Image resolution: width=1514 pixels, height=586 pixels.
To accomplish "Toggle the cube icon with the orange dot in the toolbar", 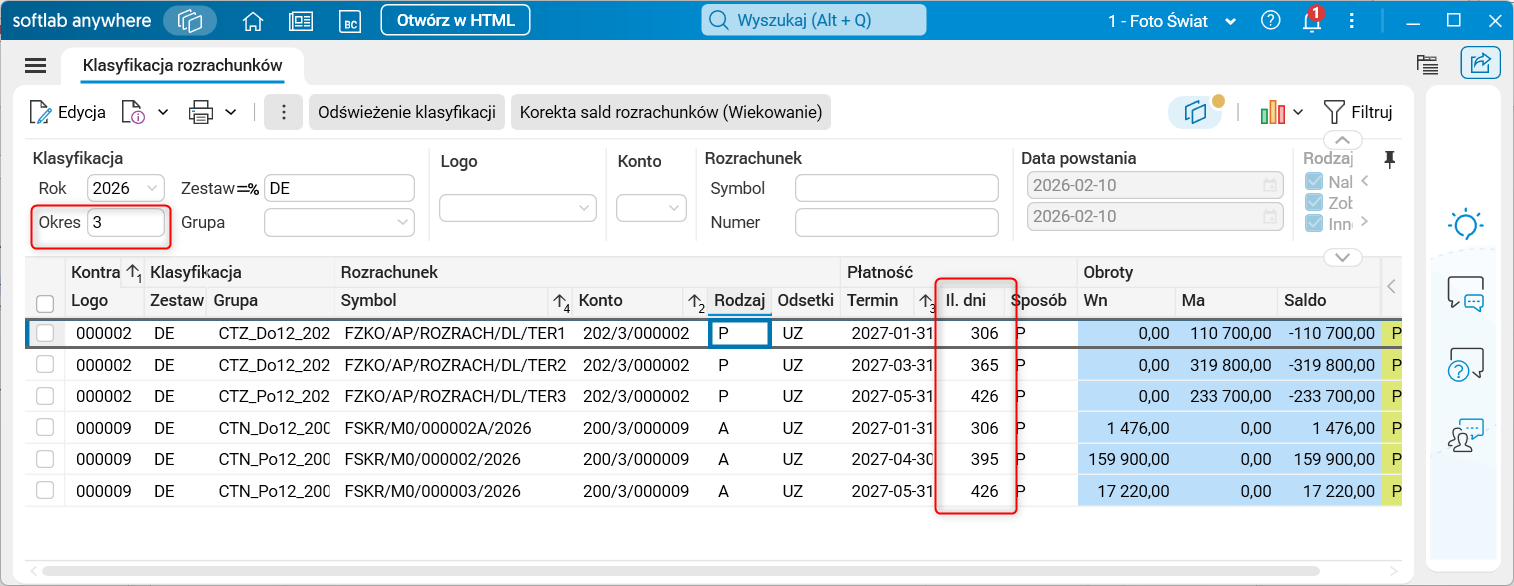I will tap(1196, 112).
